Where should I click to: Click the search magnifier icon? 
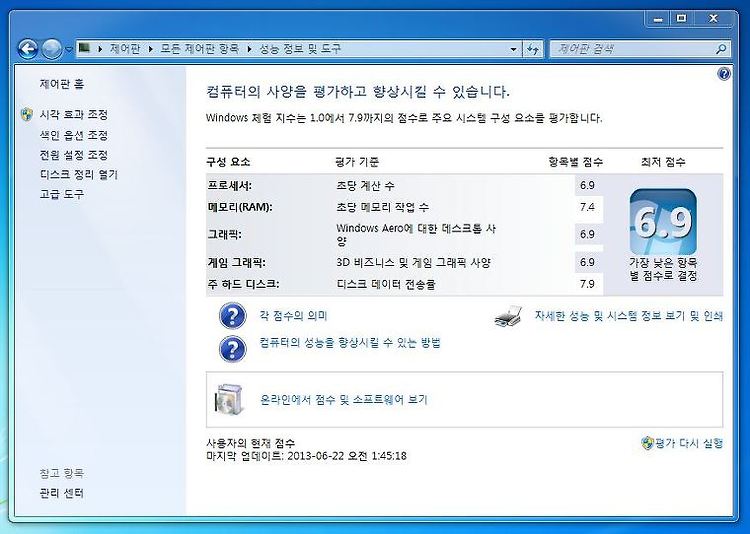tap(721, 49)
